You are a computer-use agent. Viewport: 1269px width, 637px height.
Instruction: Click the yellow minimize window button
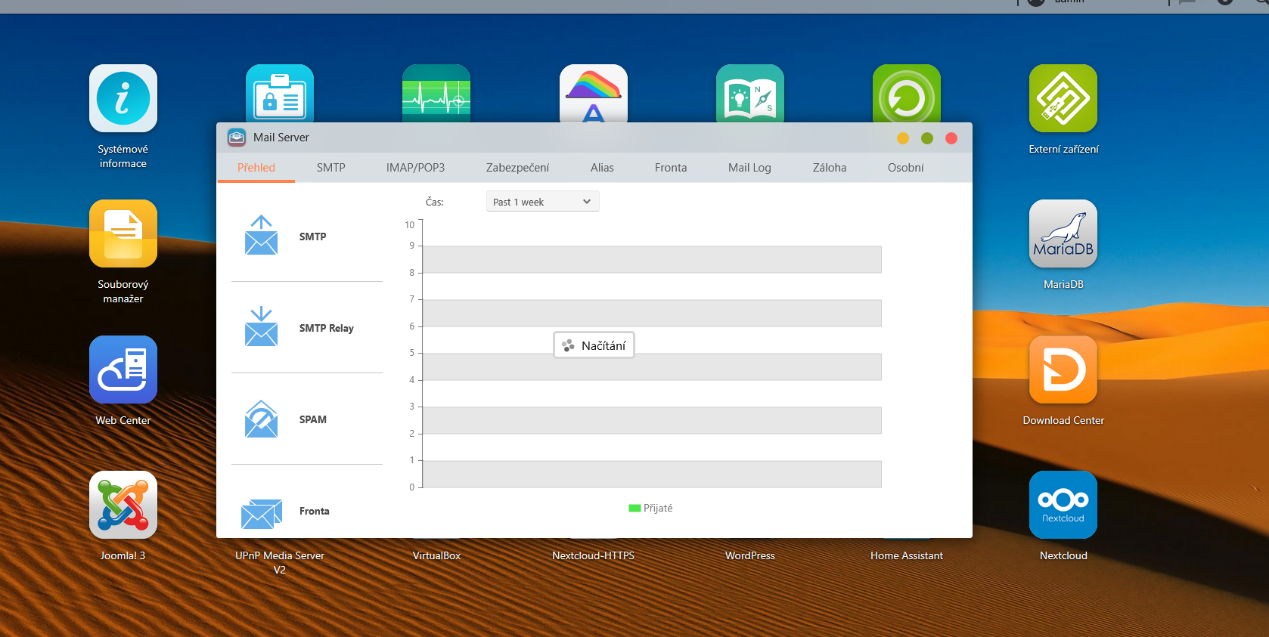pos(903,138)
